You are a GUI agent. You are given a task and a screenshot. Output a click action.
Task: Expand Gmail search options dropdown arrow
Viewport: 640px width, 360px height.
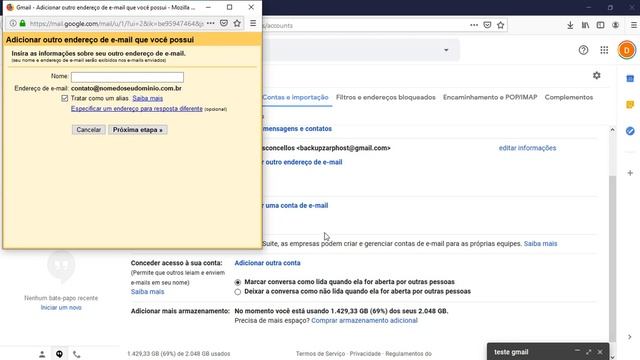[x=446, y=50]
